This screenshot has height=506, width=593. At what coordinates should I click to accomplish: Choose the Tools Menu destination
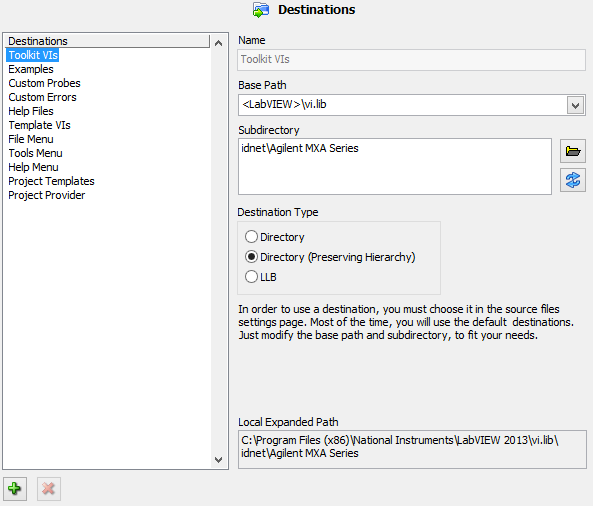(36, 153)
